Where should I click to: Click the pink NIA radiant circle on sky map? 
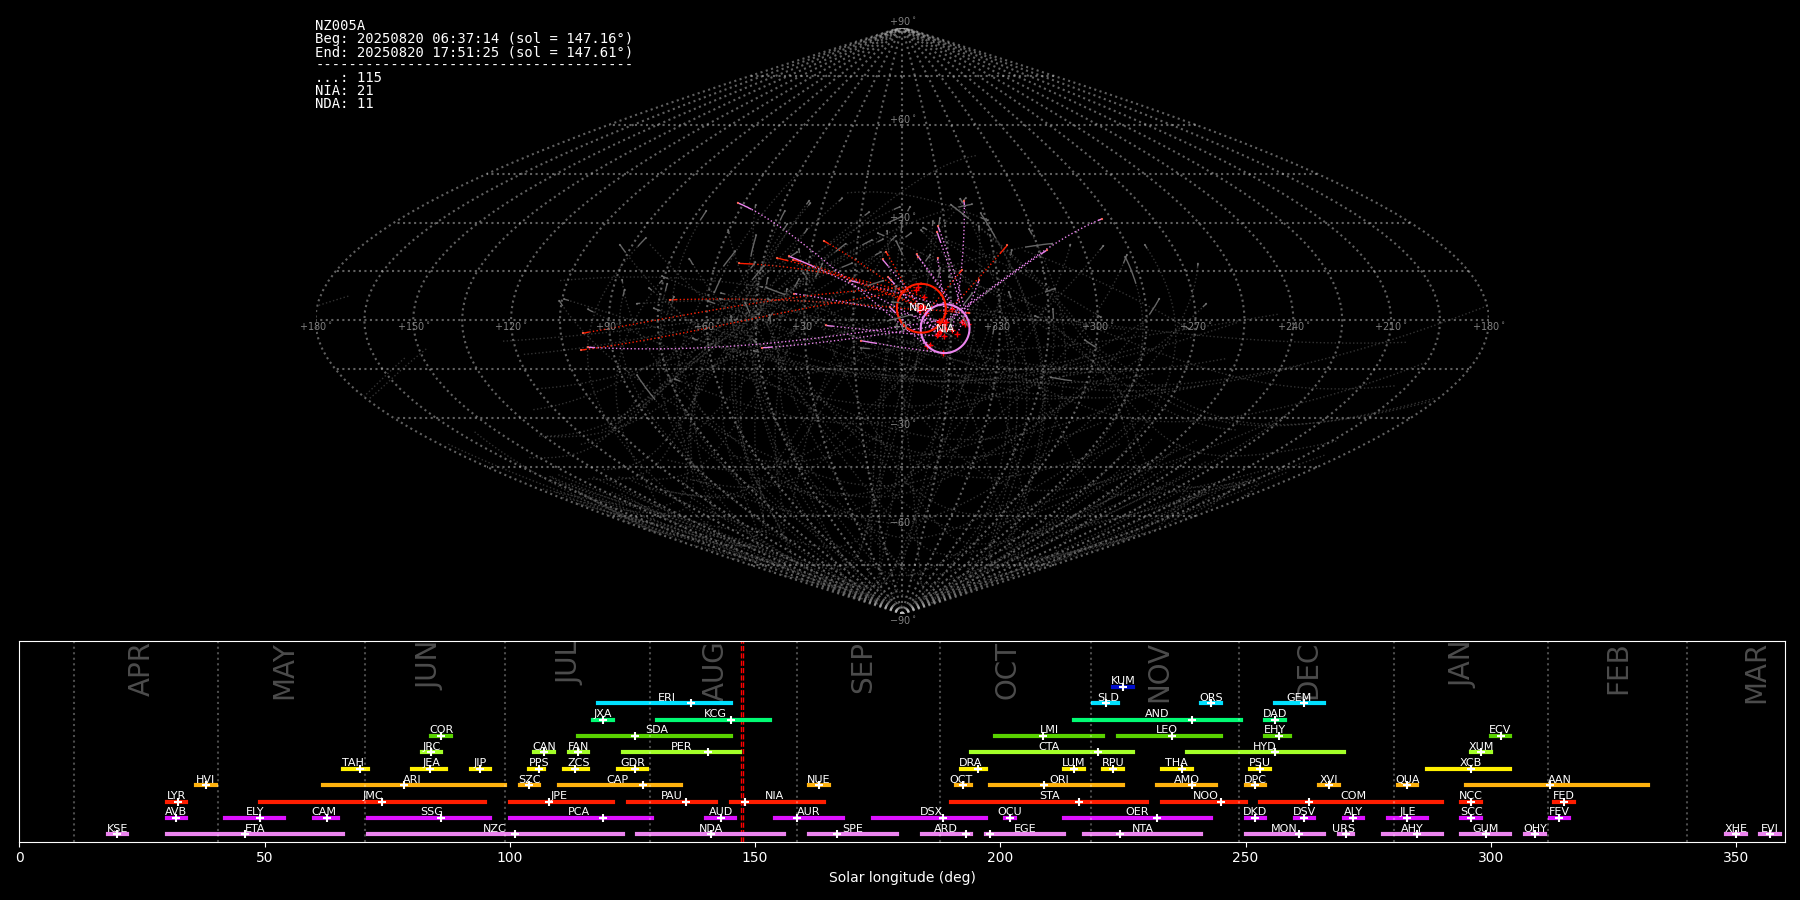pyautogui.click(x=945, y=329)
